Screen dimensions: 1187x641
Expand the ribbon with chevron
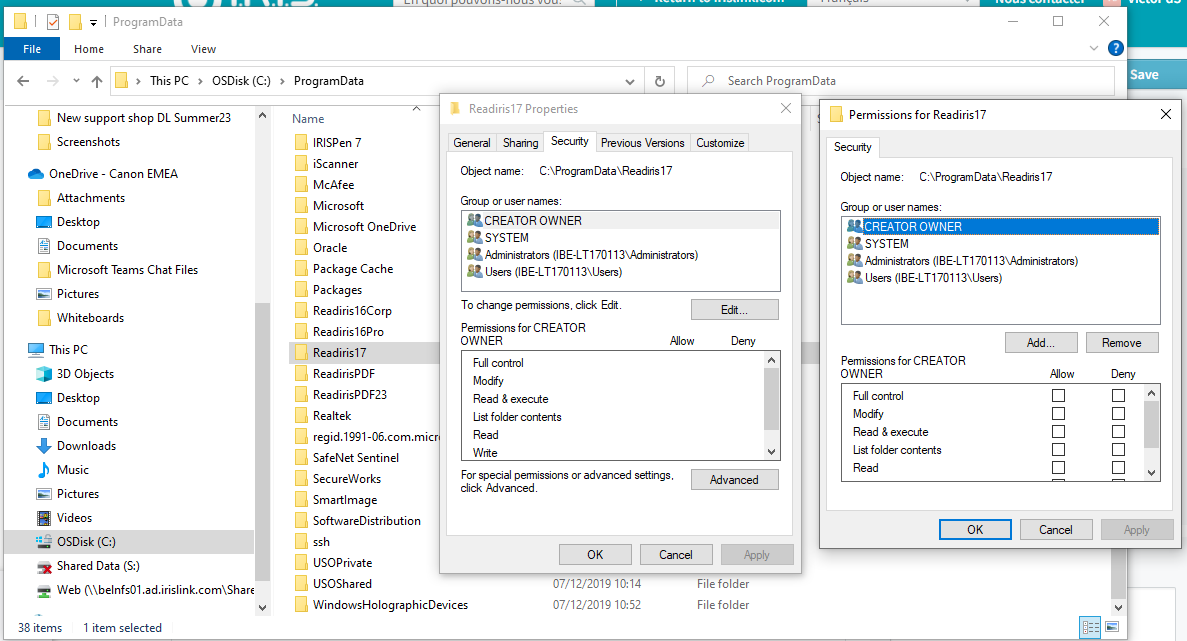(x=1093, y=48)
